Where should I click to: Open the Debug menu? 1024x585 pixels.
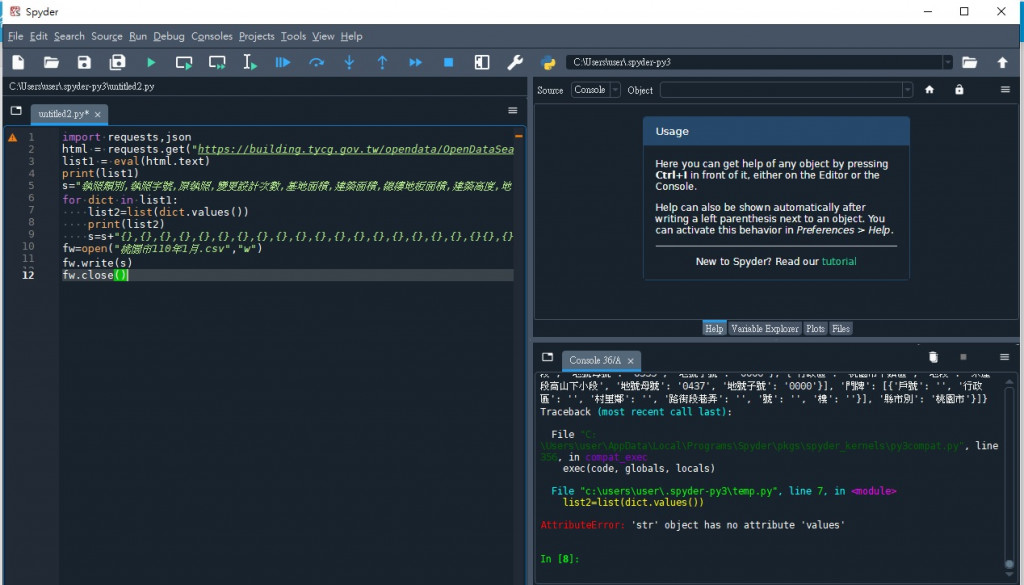tap(168, 36)
